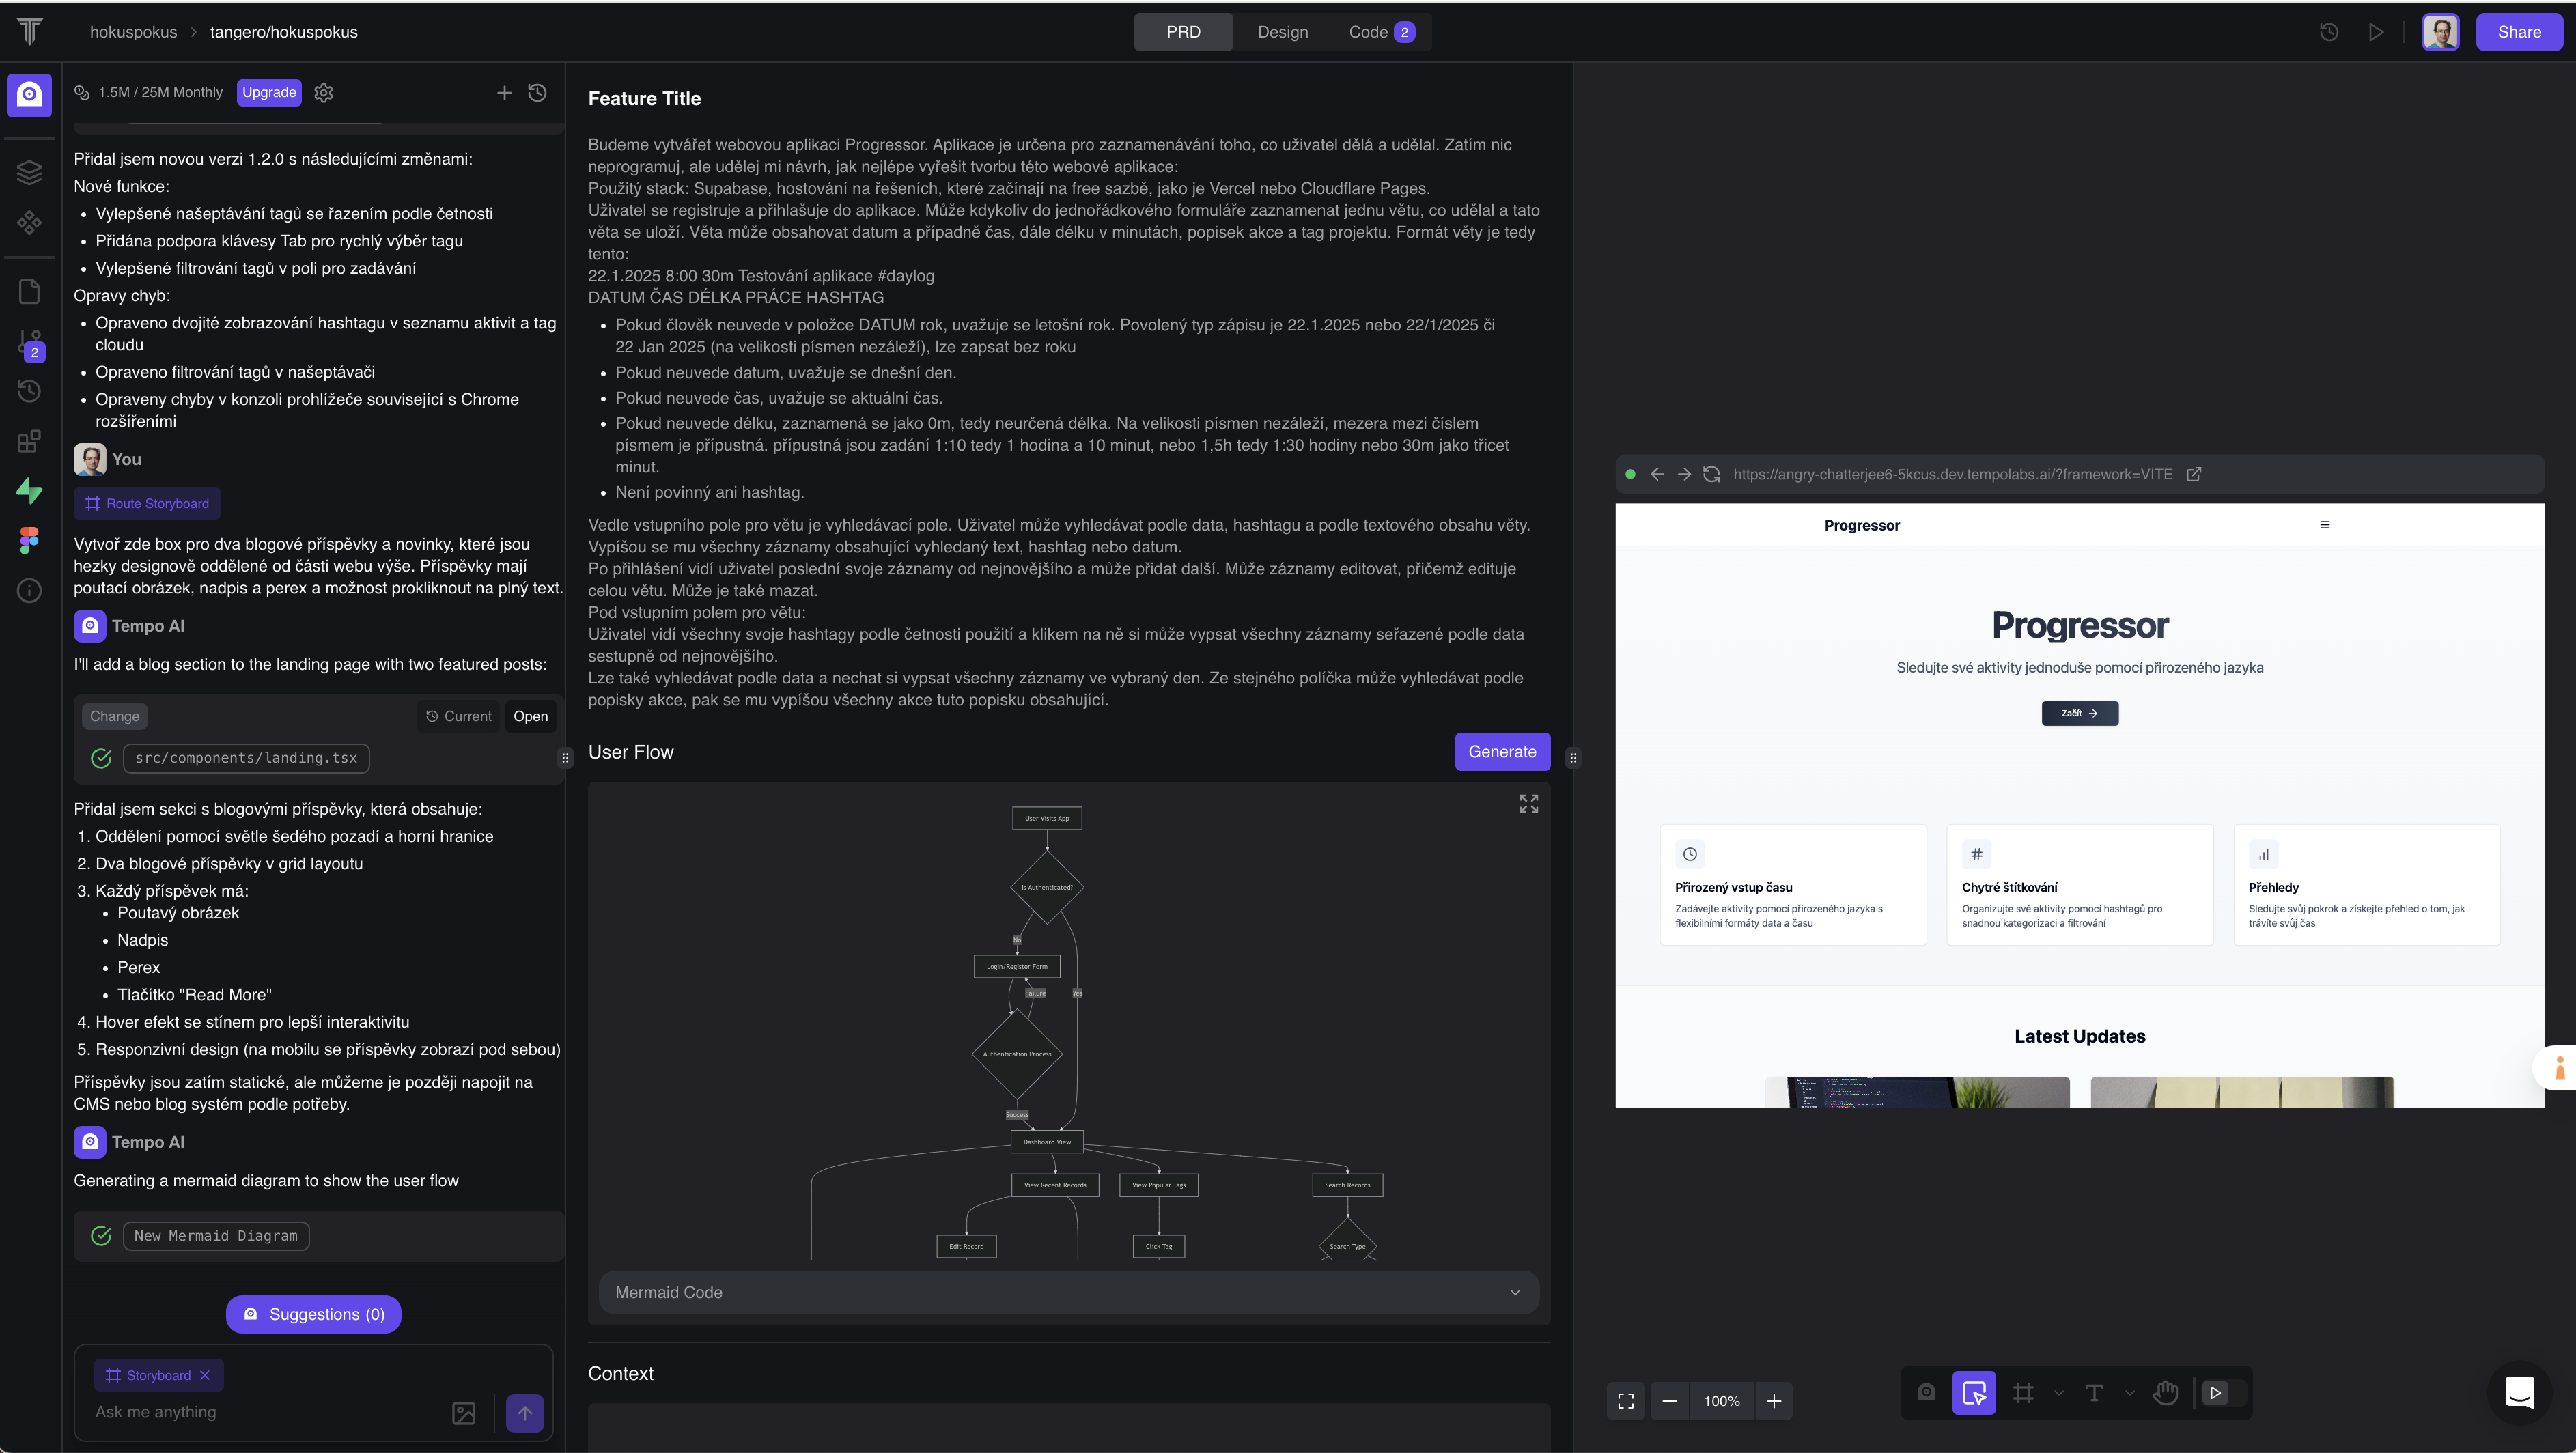Click the Tempo logo in top-left corner

30,32
